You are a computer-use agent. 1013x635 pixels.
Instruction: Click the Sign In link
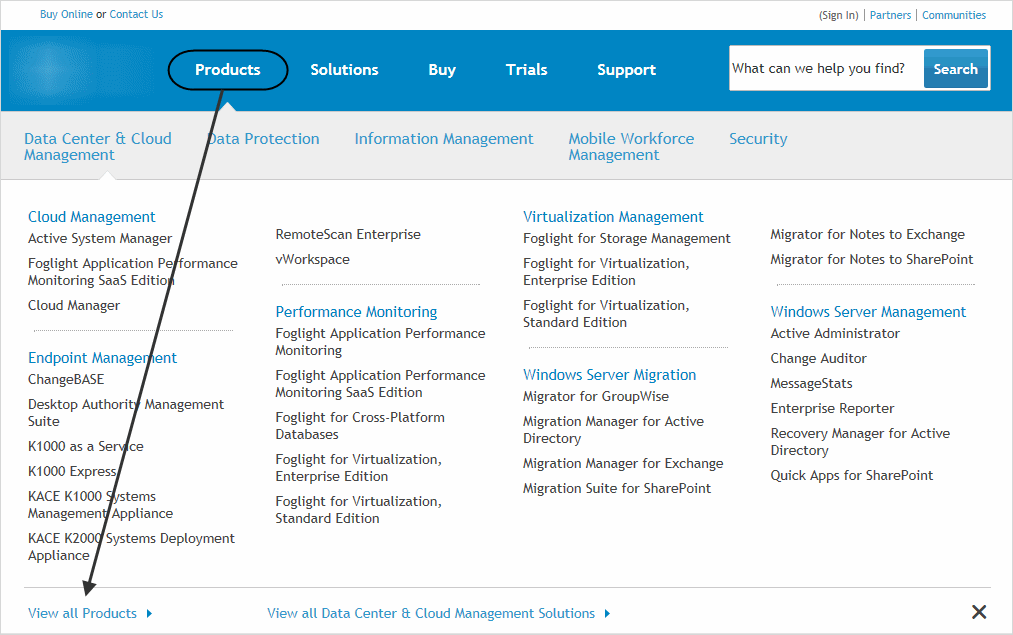pyautogui.click(x=838, y=15)
